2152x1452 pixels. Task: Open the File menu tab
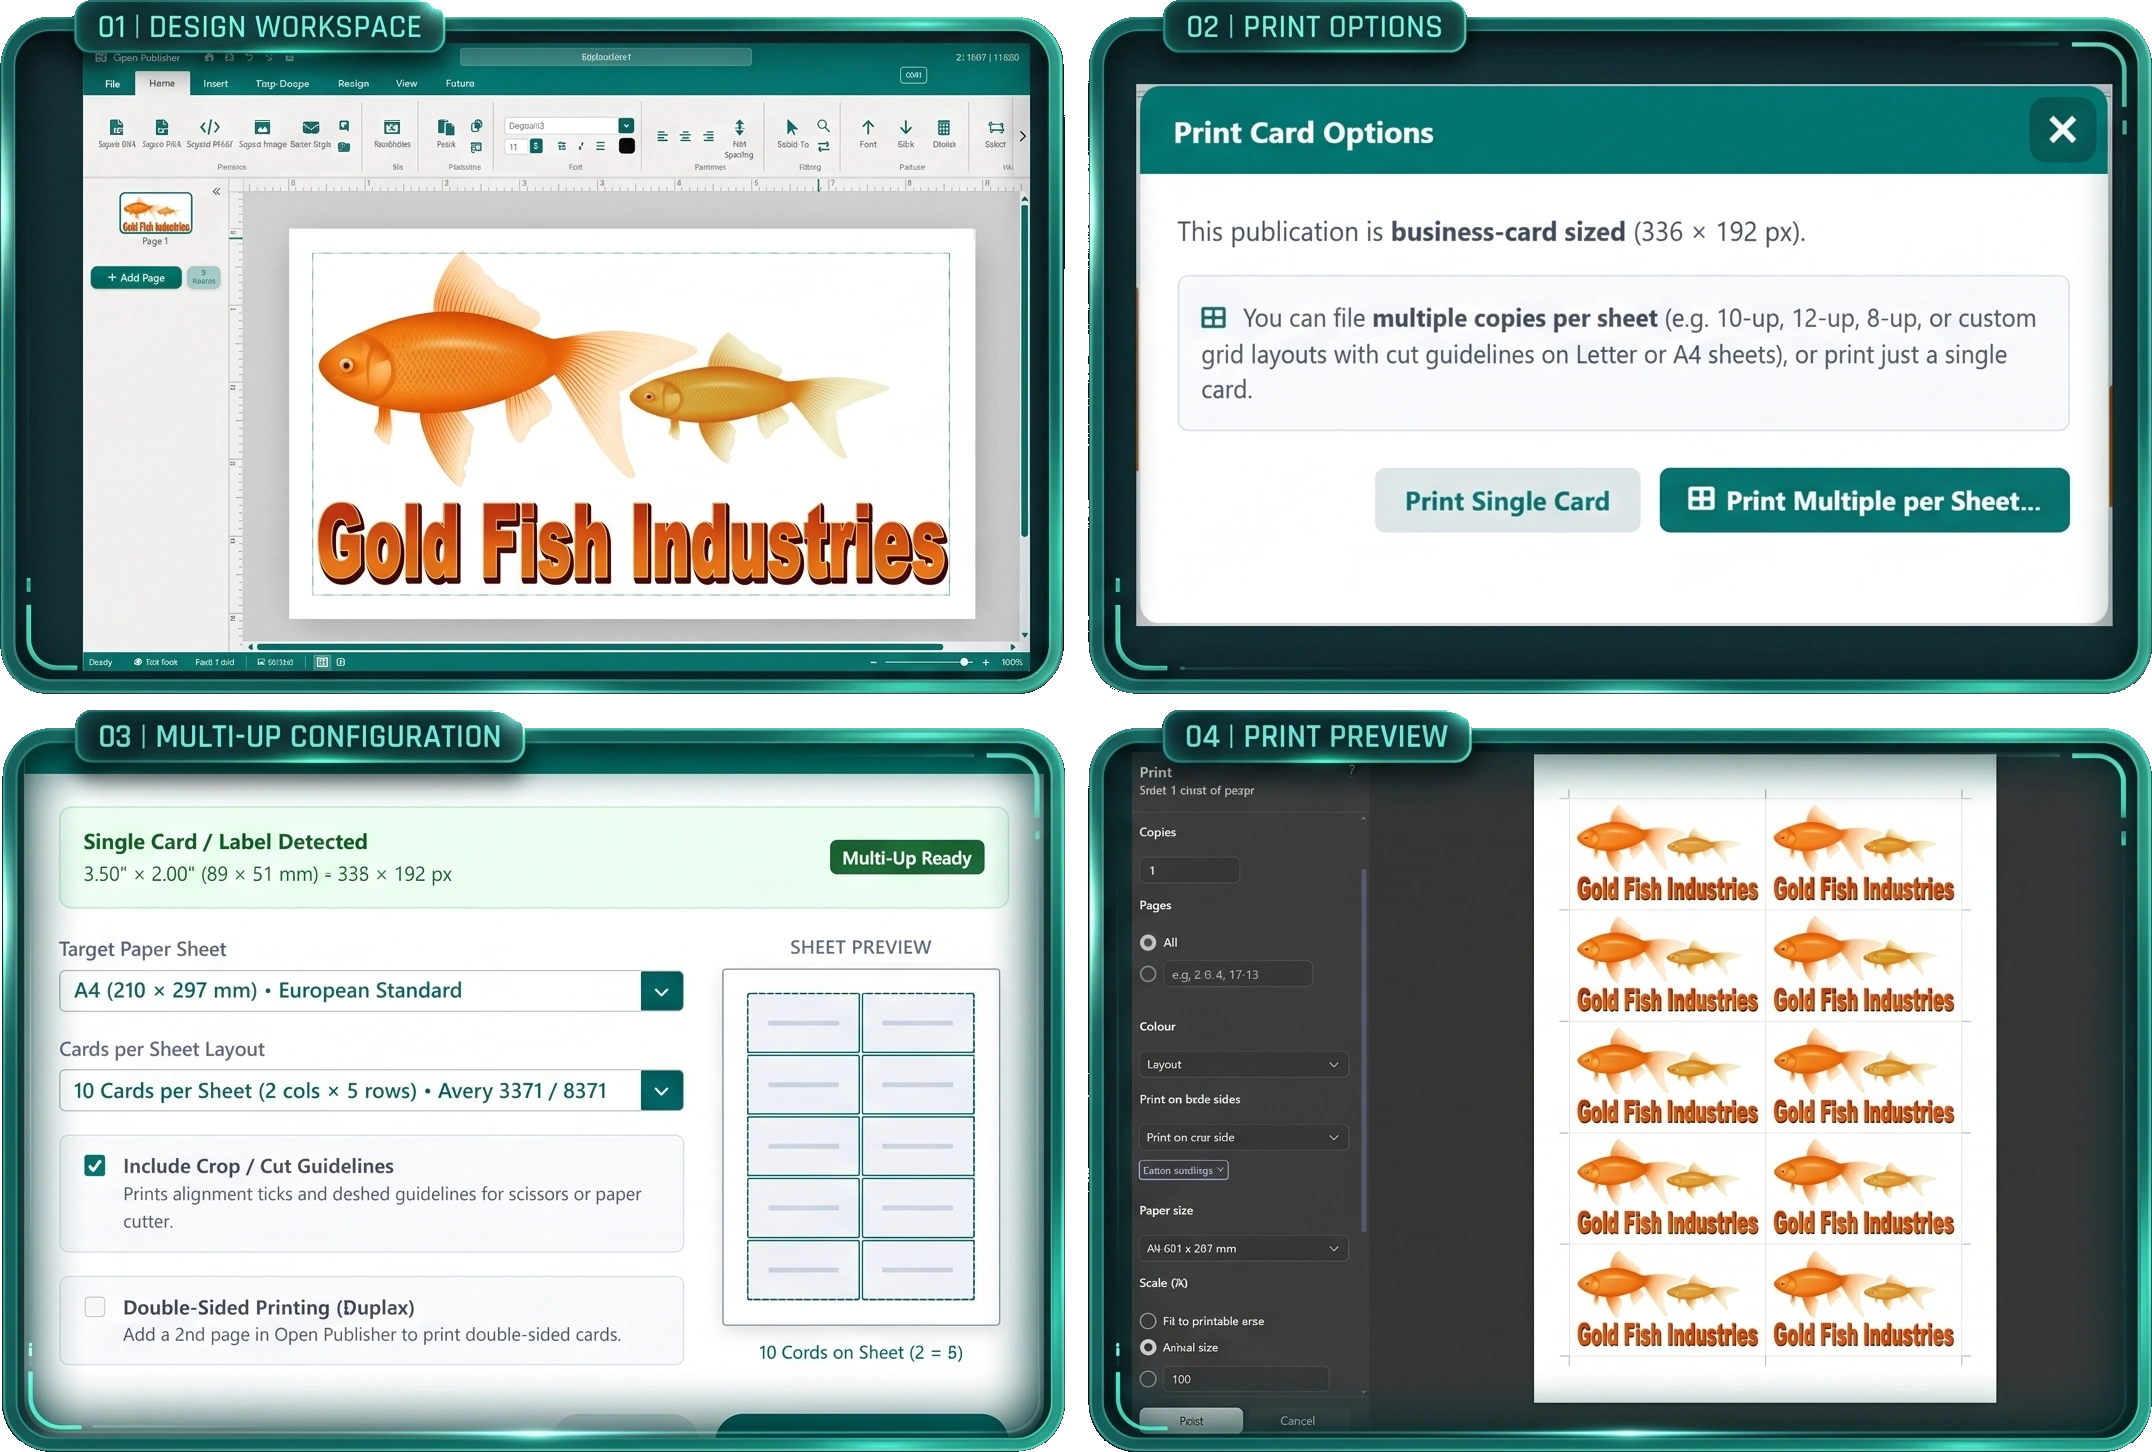tap(112, 84)
